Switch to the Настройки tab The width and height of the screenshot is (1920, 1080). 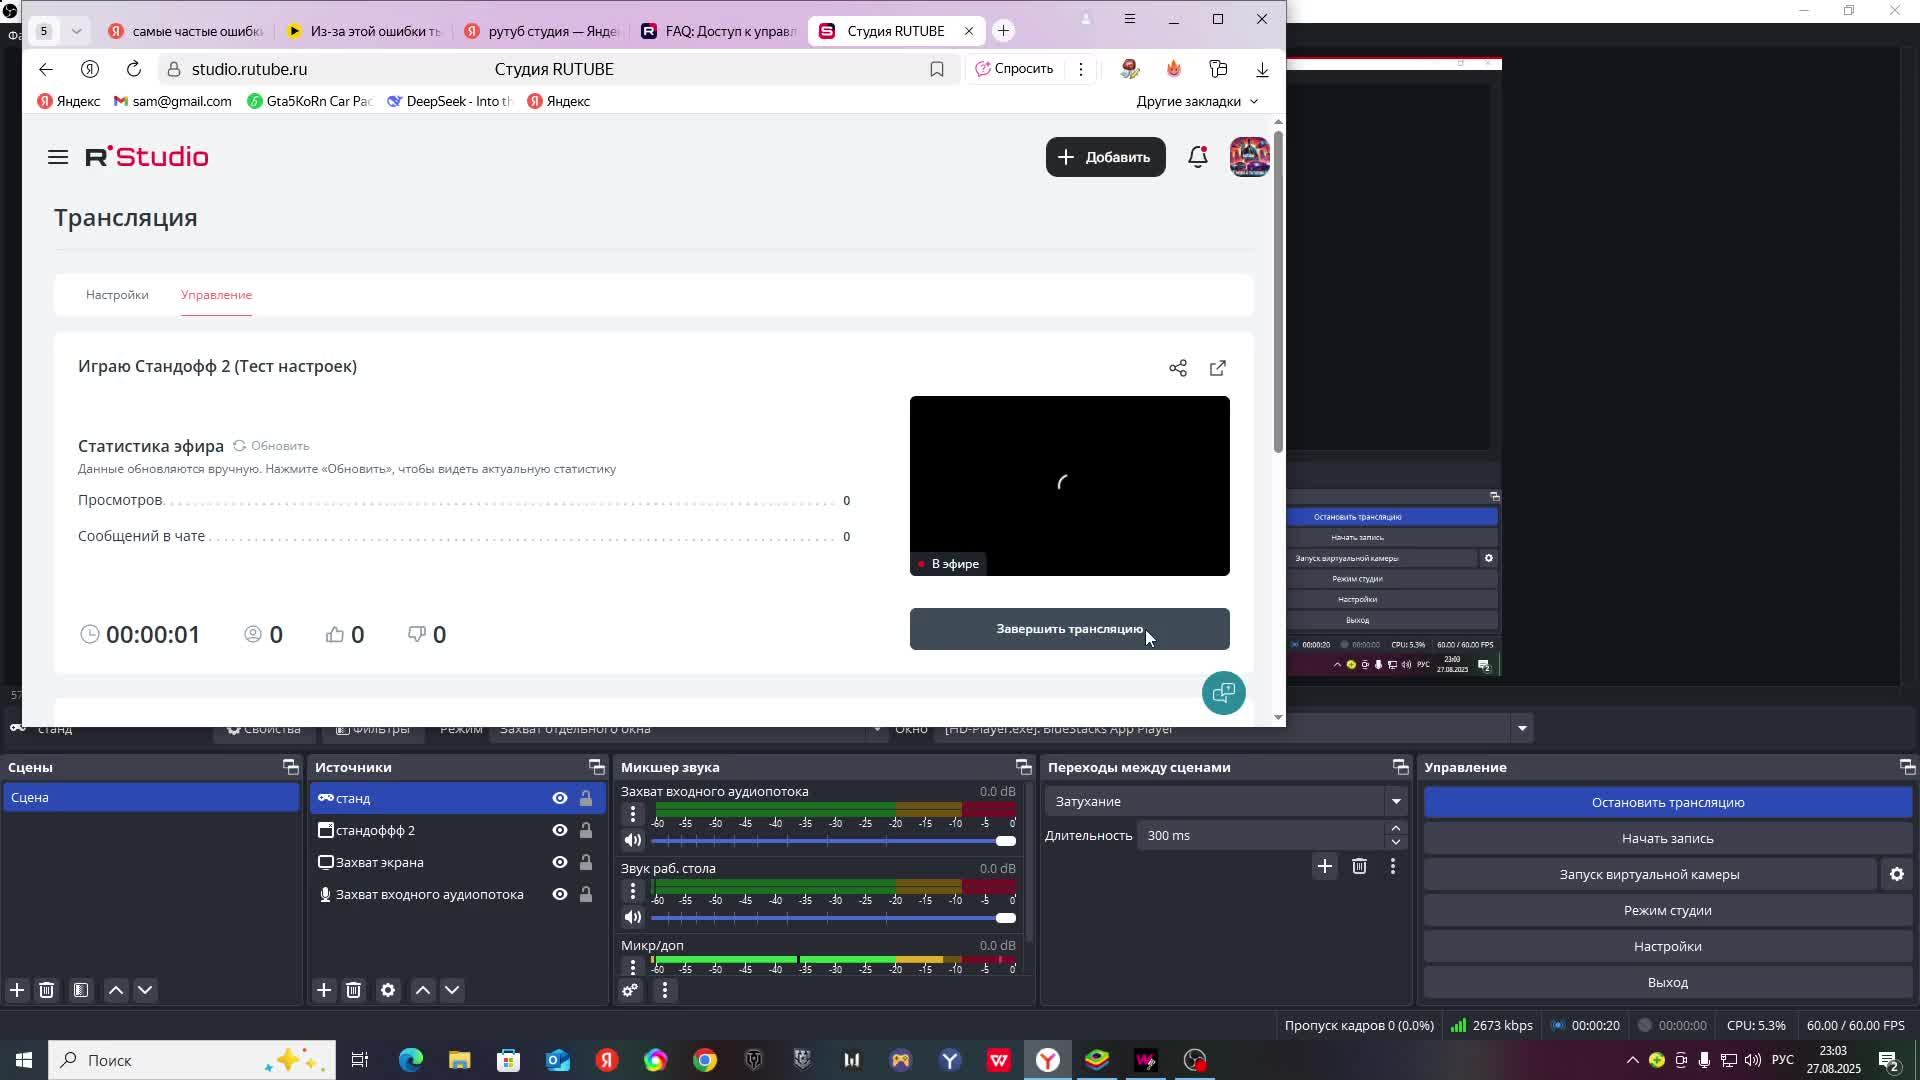(x=117, y=295)
